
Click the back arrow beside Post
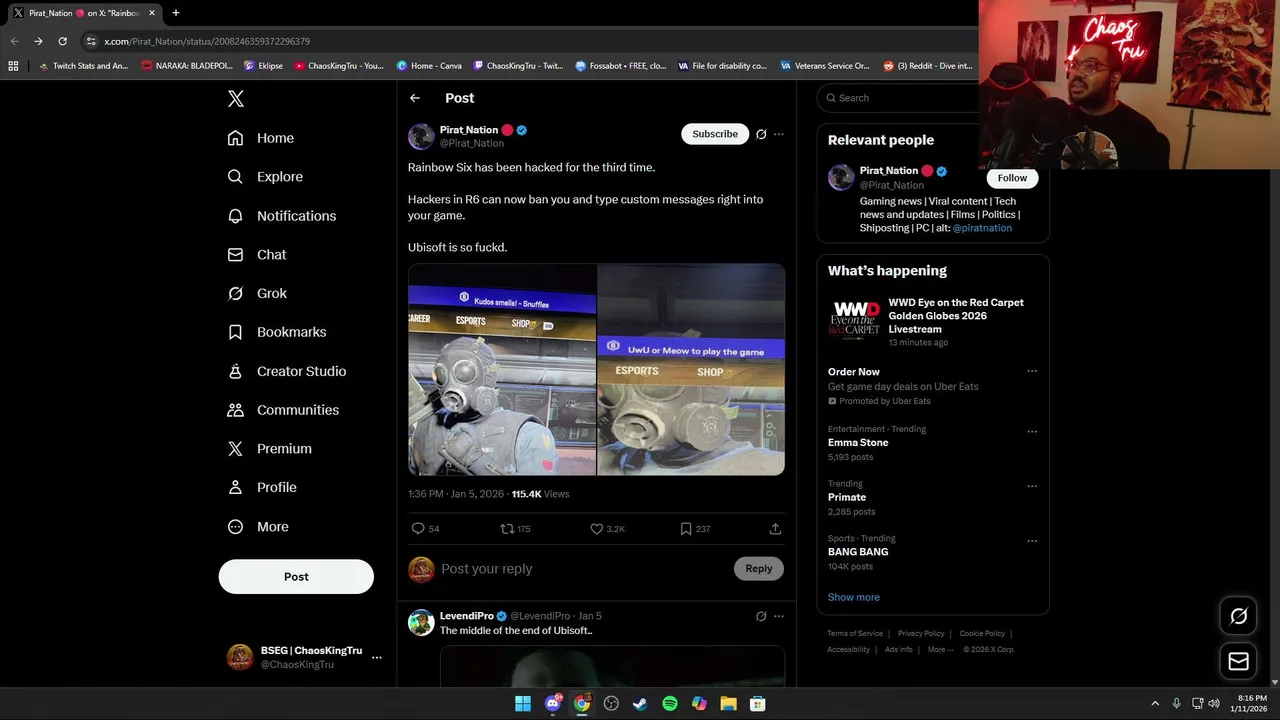[x=415, y=98]
